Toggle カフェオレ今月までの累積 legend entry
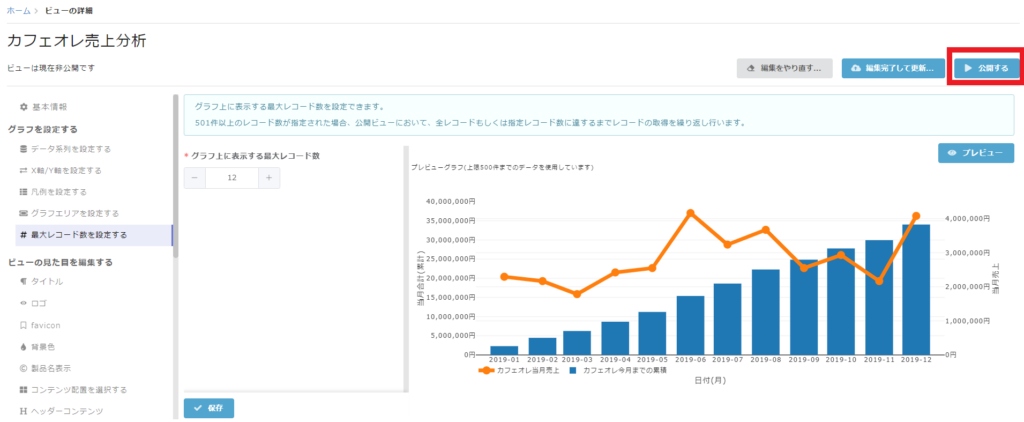This screenshot has width=1024, height=422. coord(618,370)
